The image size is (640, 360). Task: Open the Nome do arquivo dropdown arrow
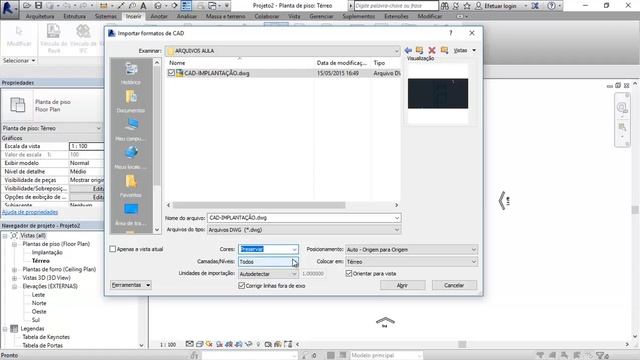pos(397,218)
